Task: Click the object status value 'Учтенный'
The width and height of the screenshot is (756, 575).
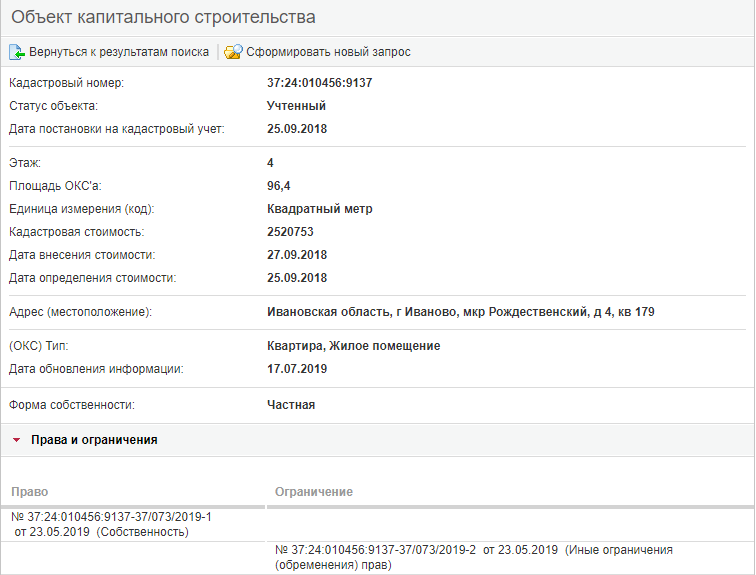Action: point(296,106)
